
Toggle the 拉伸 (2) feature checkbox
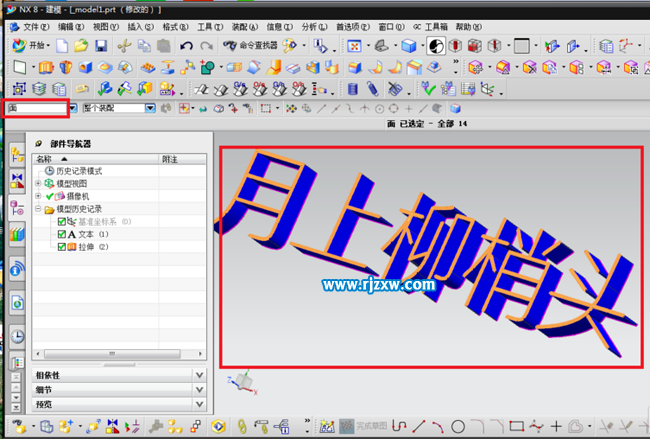coord(61,247)
